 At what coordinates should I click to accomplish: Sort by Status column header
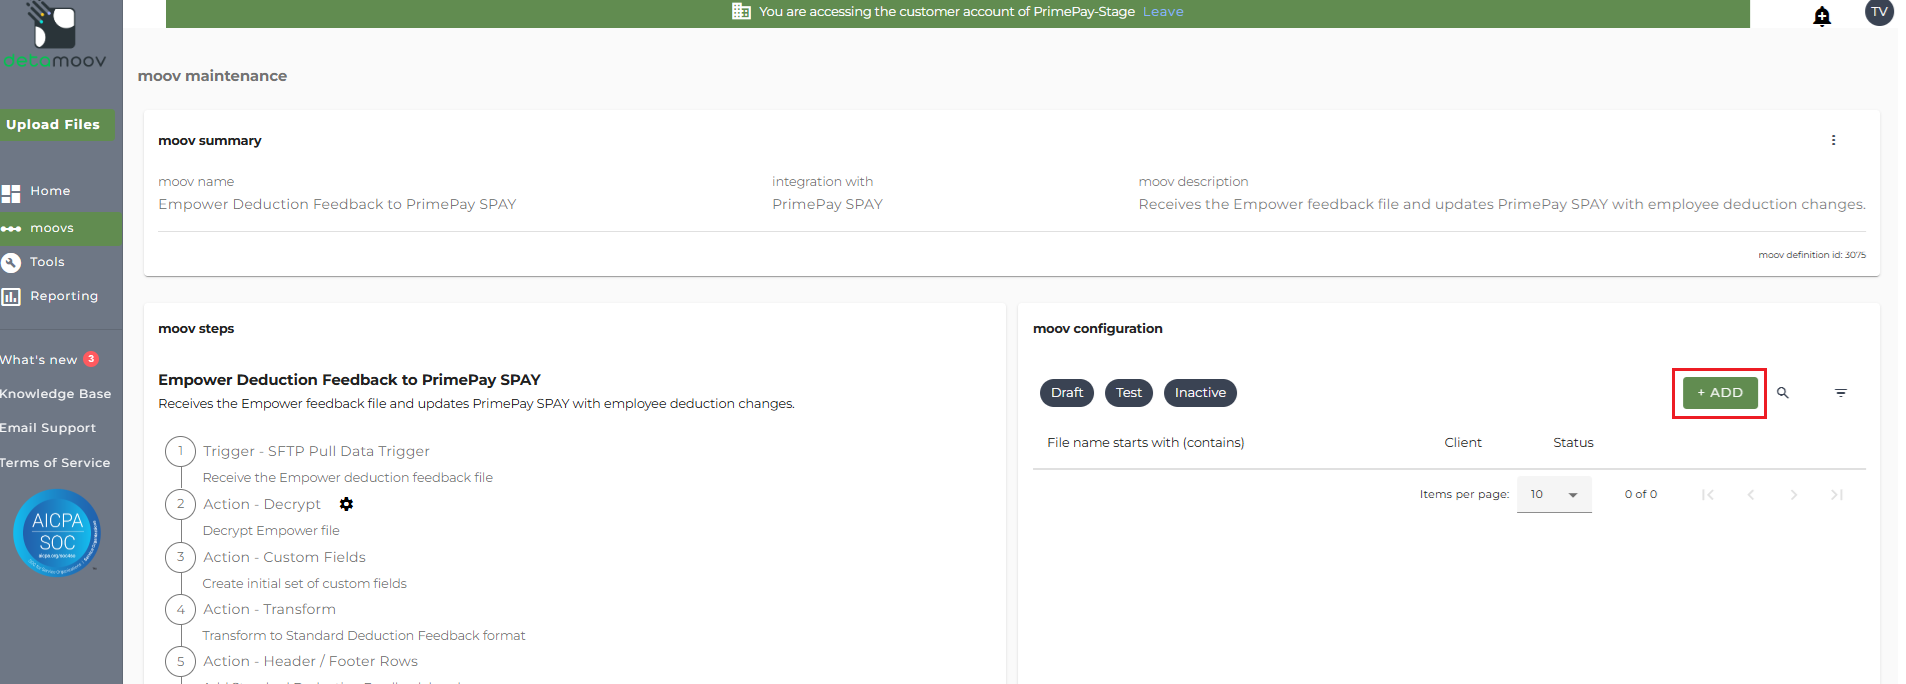[1573, 443]
